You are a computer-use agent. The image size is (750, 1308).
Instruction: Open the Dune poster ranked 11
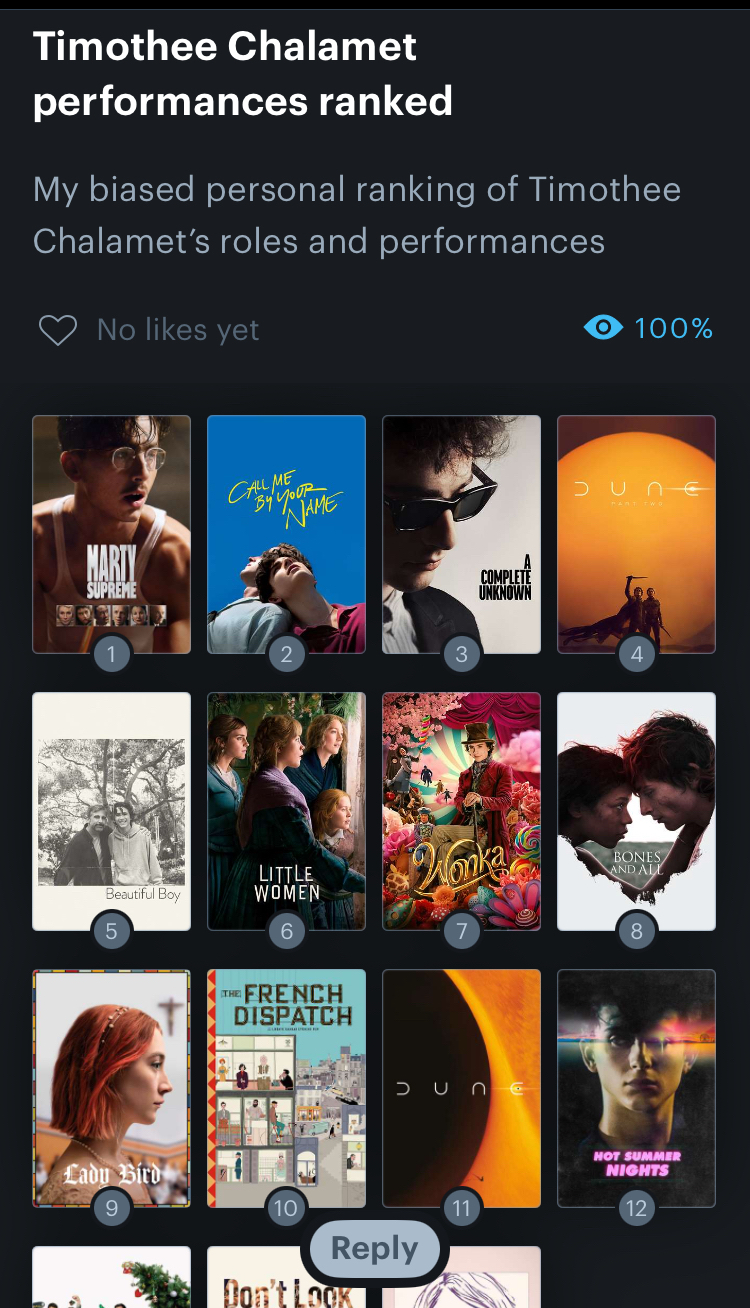pos(461,1082)
